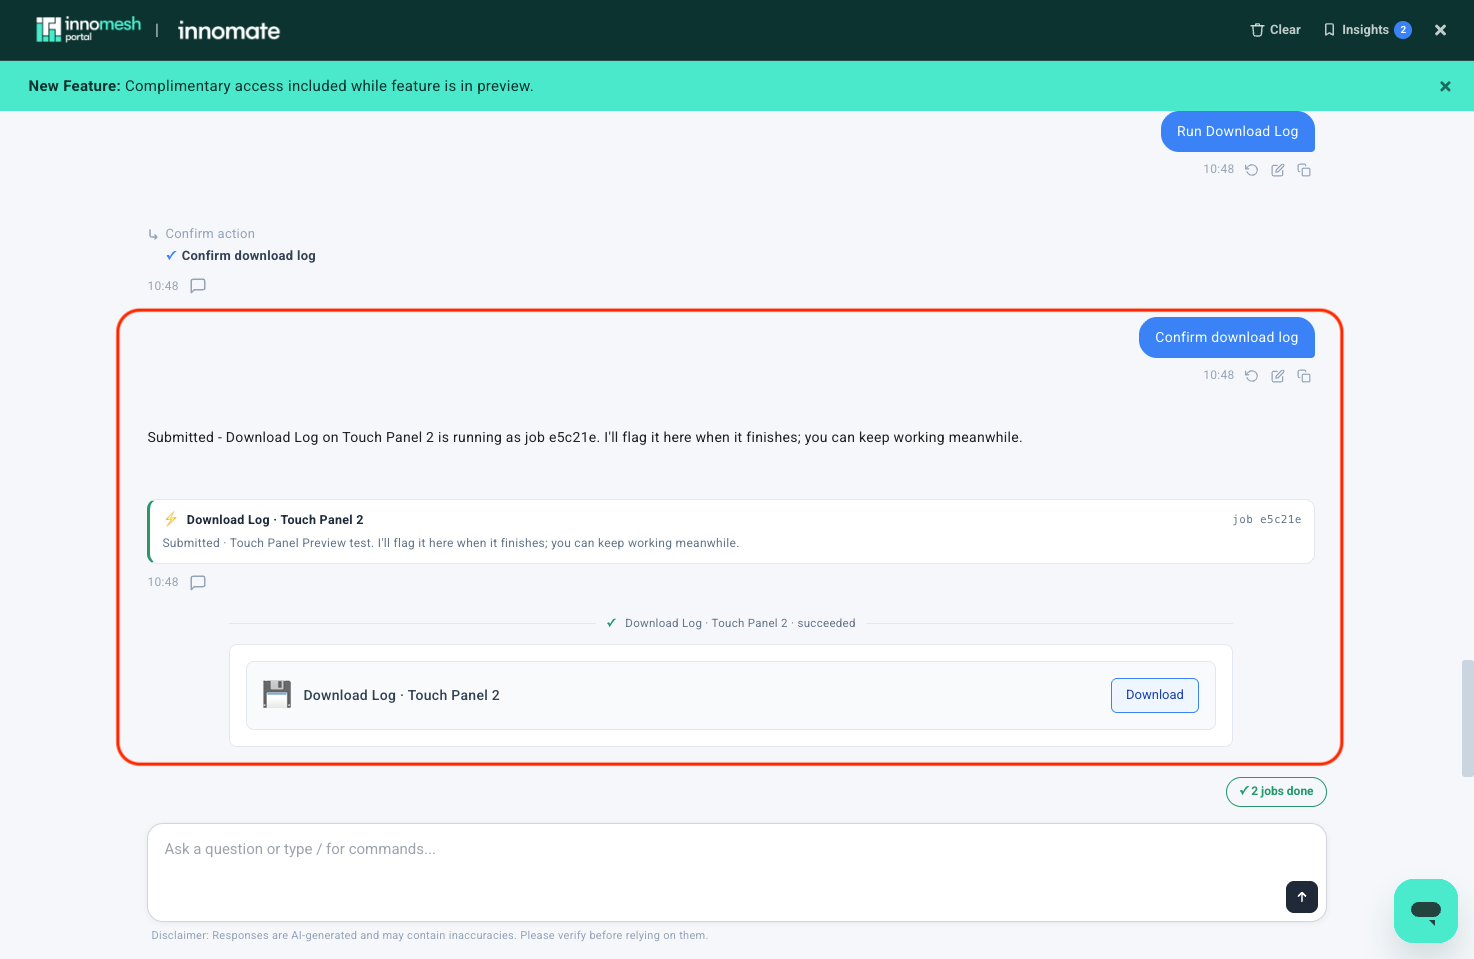The height and width of the screenshot is (959, 1474).
Task: Click the innomesh portal logo
Action: click(x=88, y=30)
